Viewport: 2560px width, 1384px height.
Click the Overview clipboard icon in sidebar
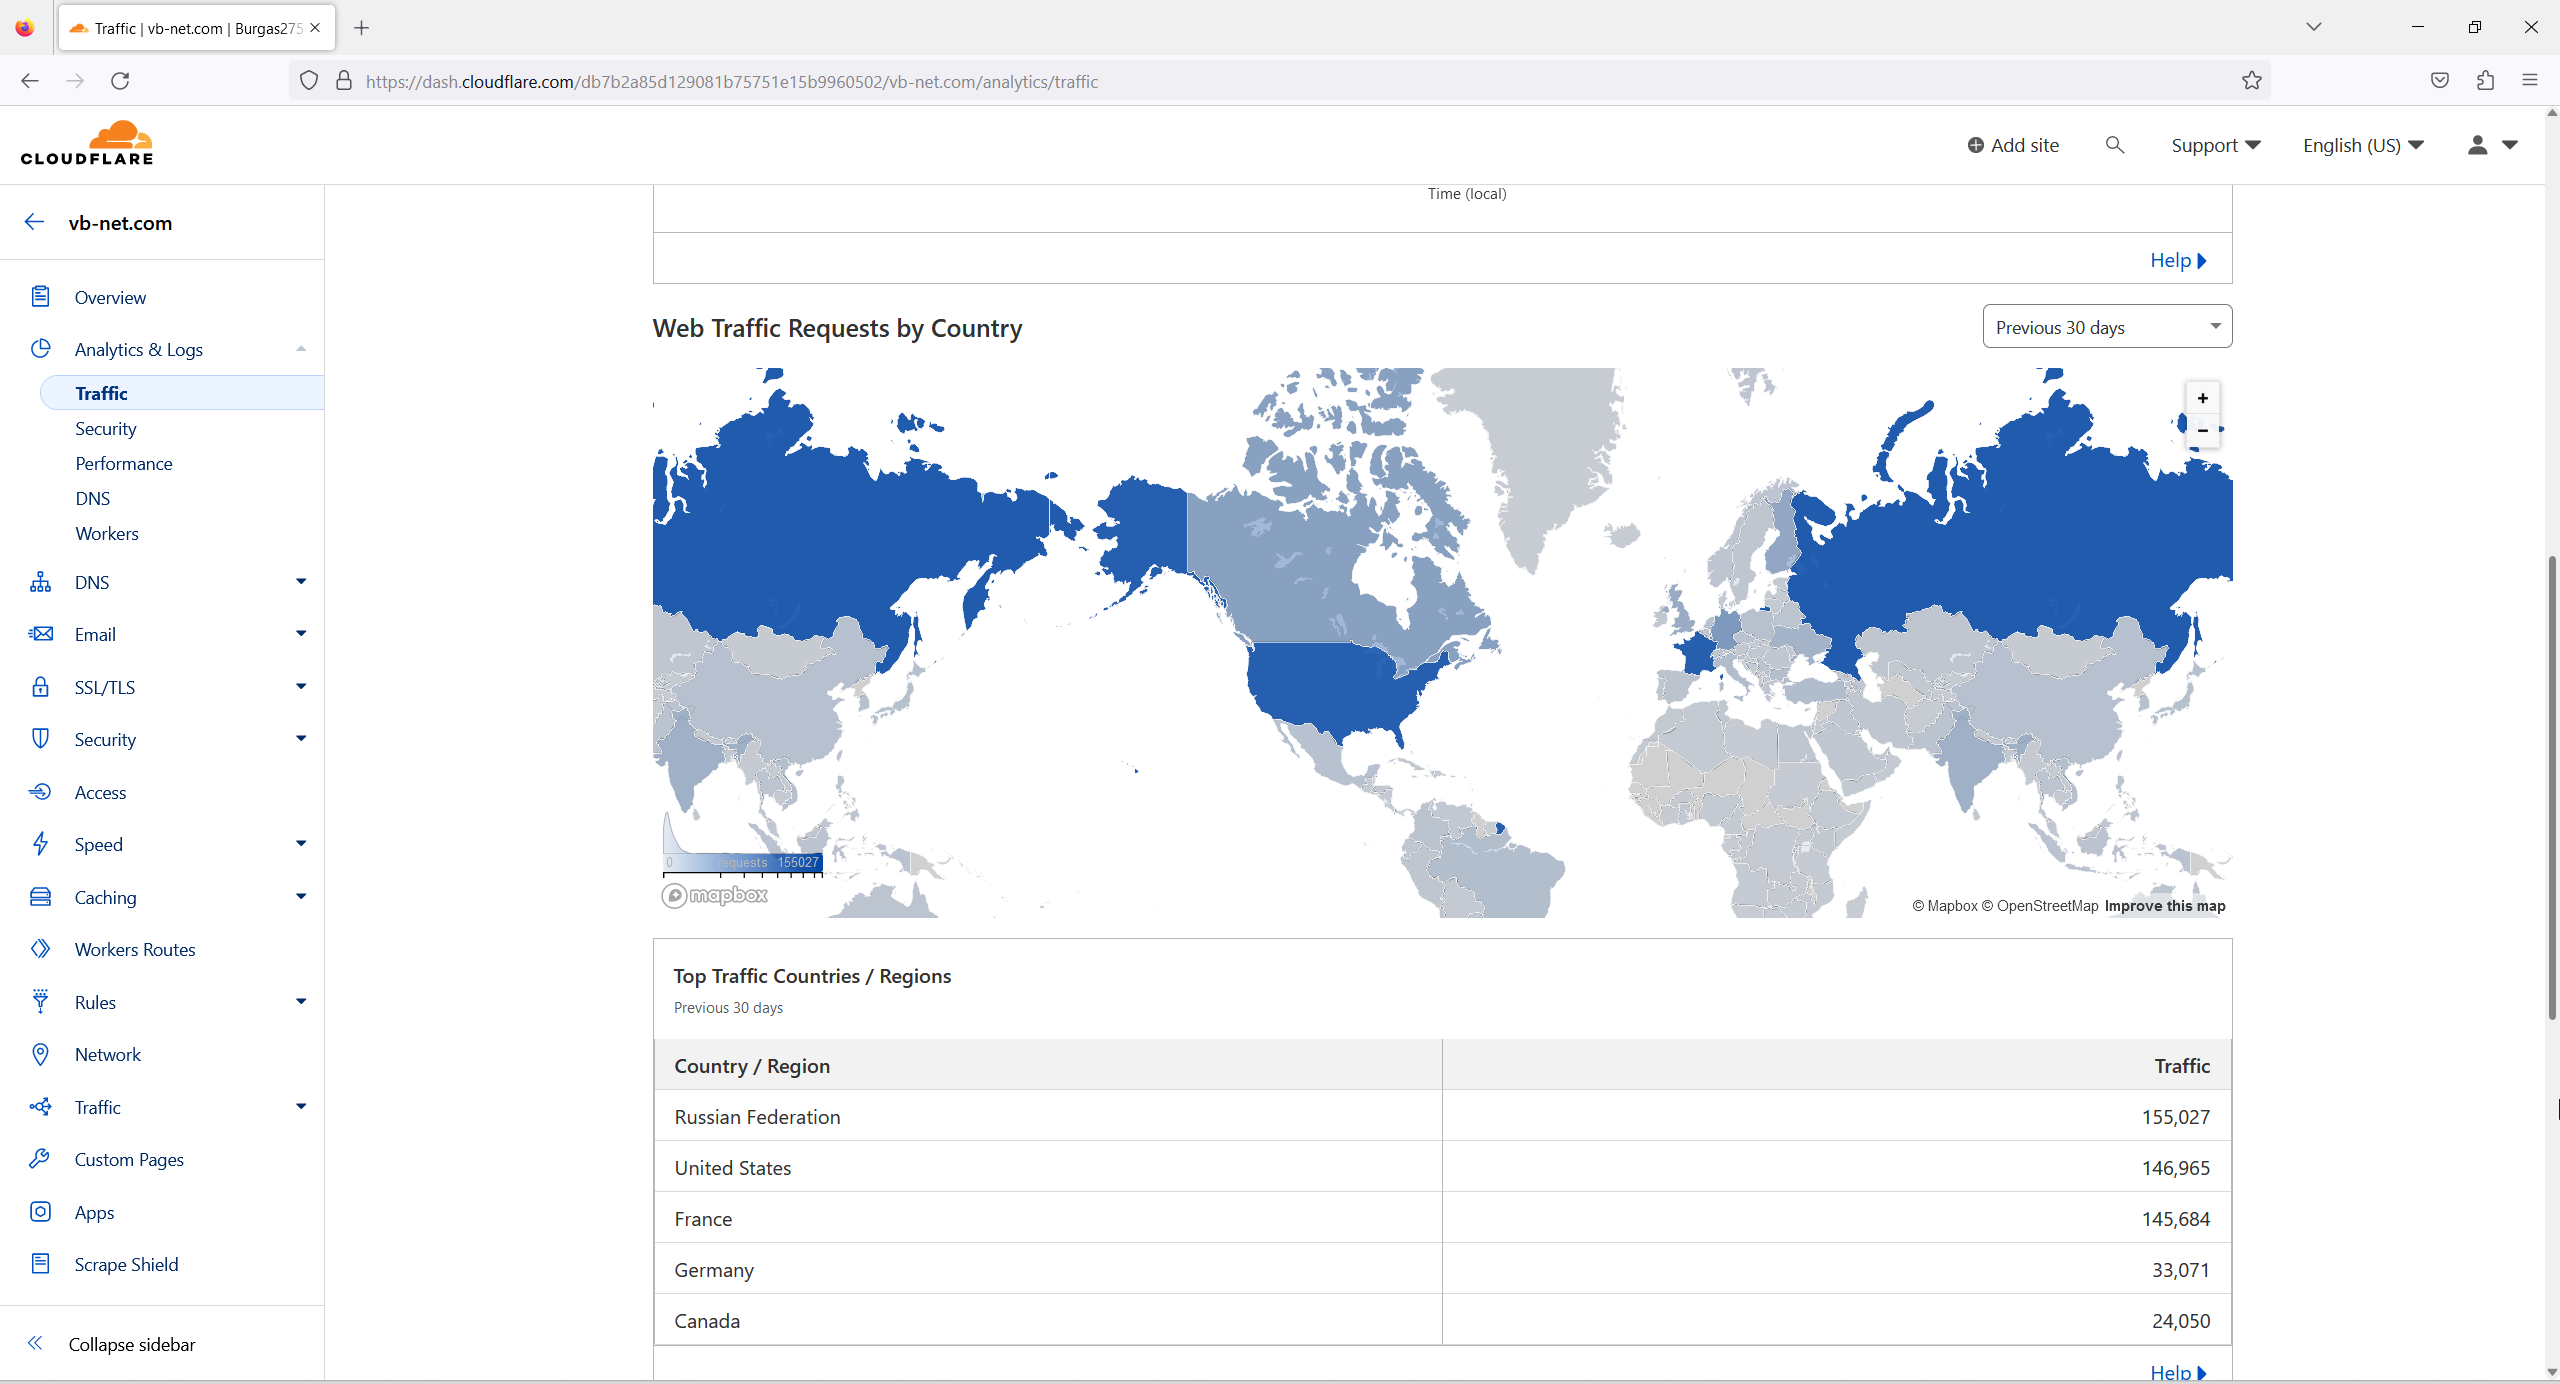(x=40, y=297)
